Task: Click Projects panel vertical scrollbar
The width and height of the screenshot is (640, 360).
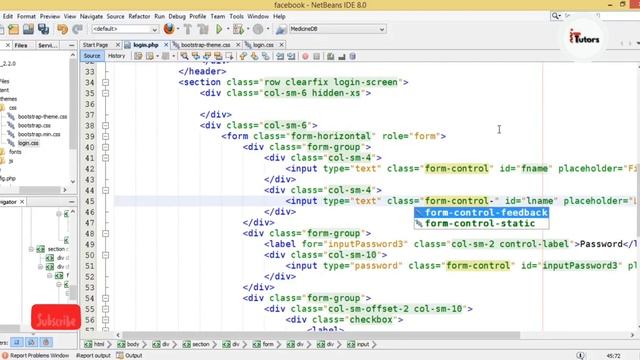Action: pyautogui.click(x=73, y=104)
